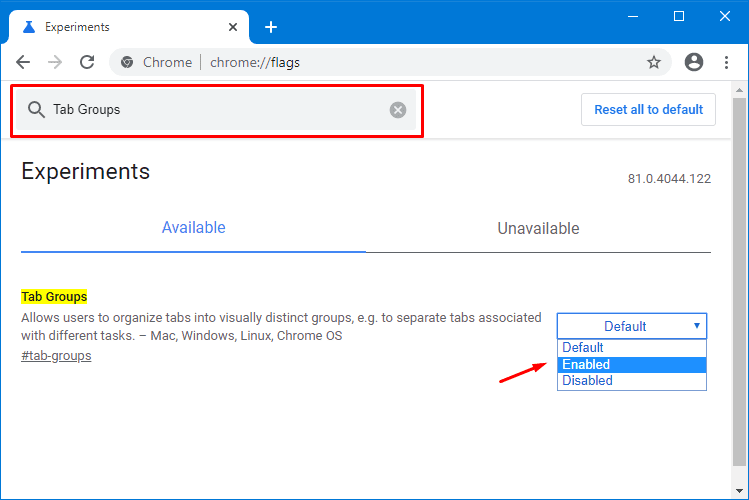Click the scrollbar up arrow
The width and height of the screenshot is (749, 500).
tap(739, 90)
